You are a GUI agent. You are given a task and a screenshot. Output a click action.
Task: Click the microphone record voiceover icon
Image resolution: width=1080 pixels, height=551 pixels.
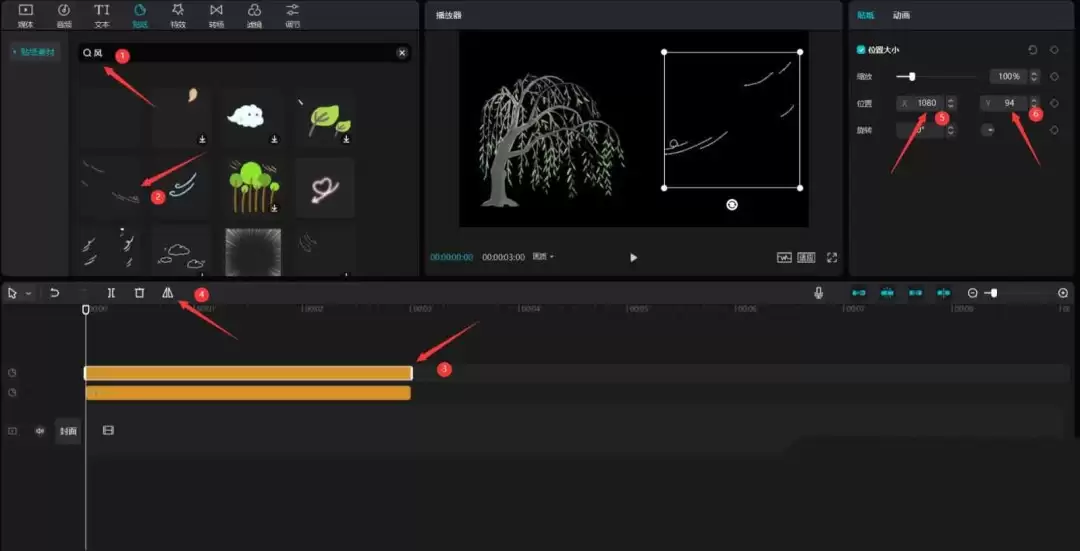click(x=819, y=293)
